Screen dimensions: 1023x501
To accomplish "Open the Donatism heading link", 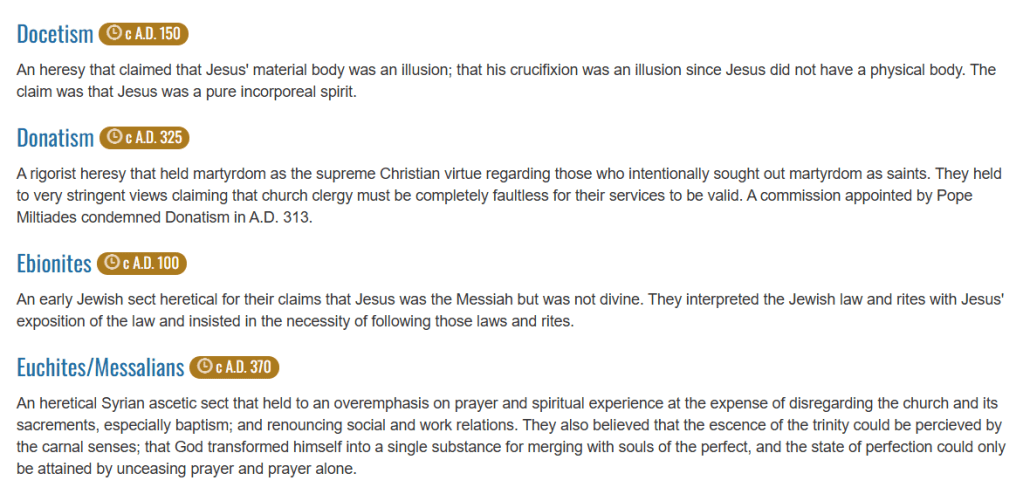I will coord(56,137).
